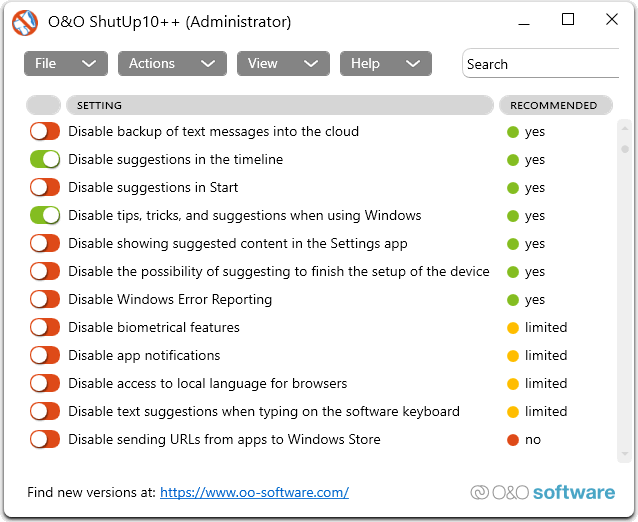Click 'limited' label beside biometrical features
The image size is (638, 522).
(x=546, y=327)
